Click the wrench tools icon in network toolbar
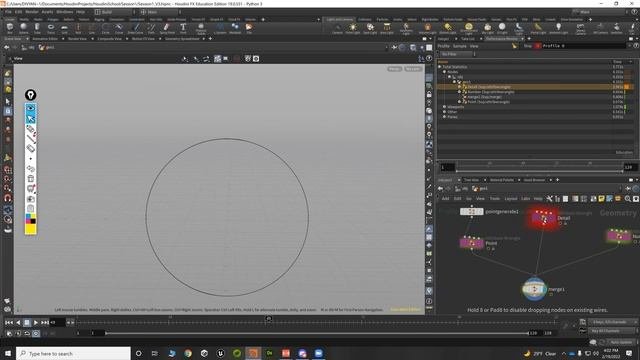Image resolution: width=640 pixels, height=360 pixels. [549, 199]
